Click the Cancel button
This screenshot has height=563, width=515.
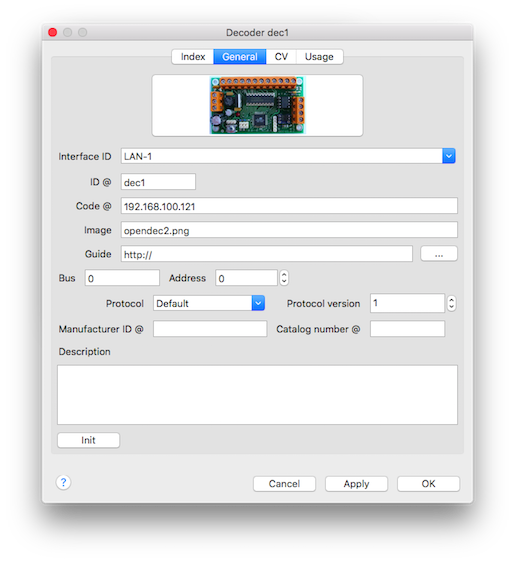coord(284,484)
